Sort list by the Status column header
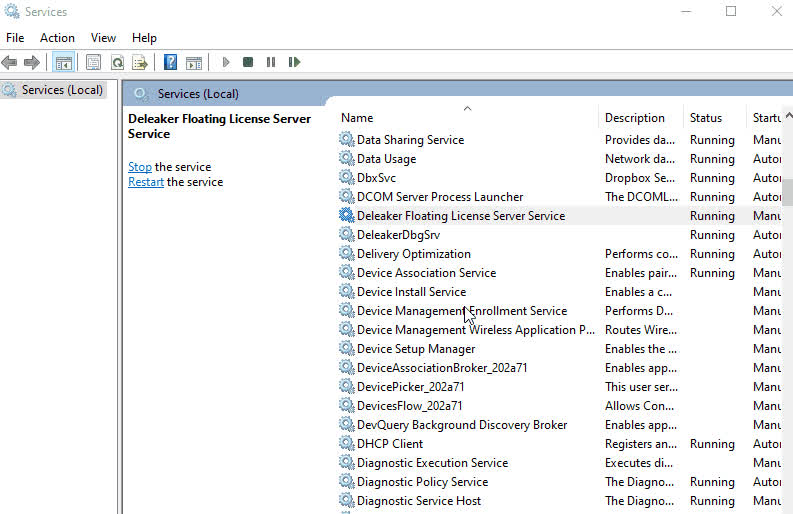Image resolution: width=793 pixels, height=514 pixels. pos(705,118)
